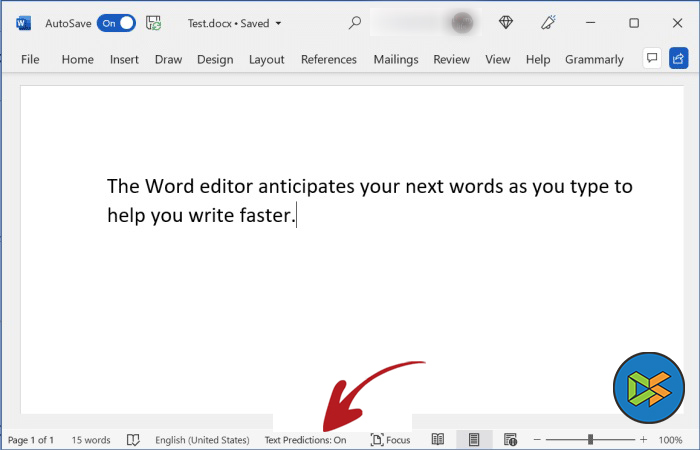
Task: Switch to the References tab
Action: click(328, 59)
